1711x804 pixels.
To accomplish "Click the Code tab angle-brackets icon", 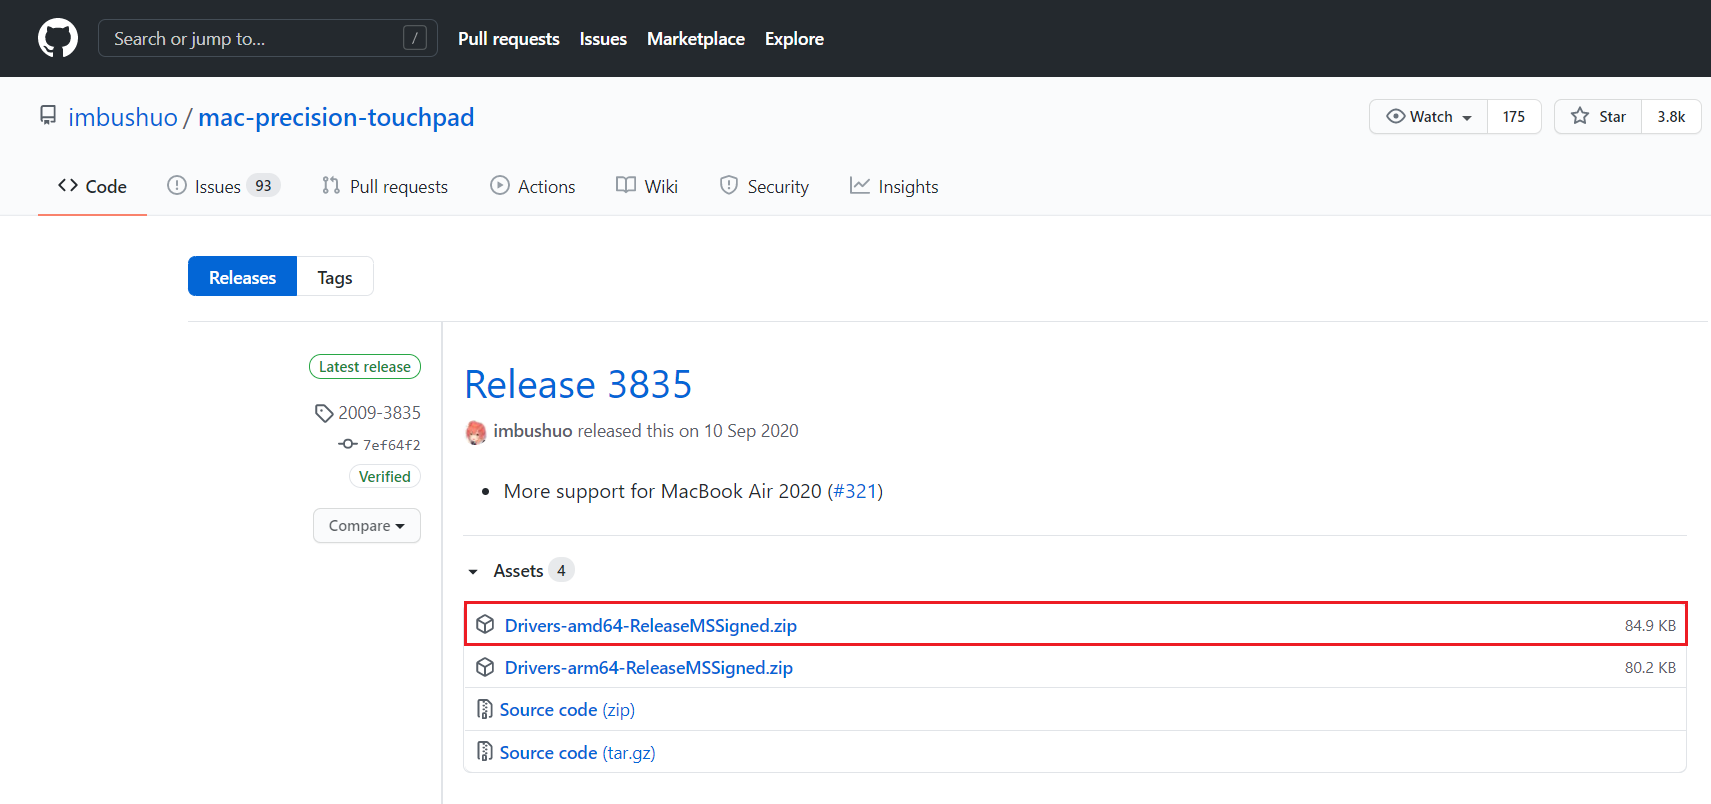I will pyautogui.click(x=68, y=185).
